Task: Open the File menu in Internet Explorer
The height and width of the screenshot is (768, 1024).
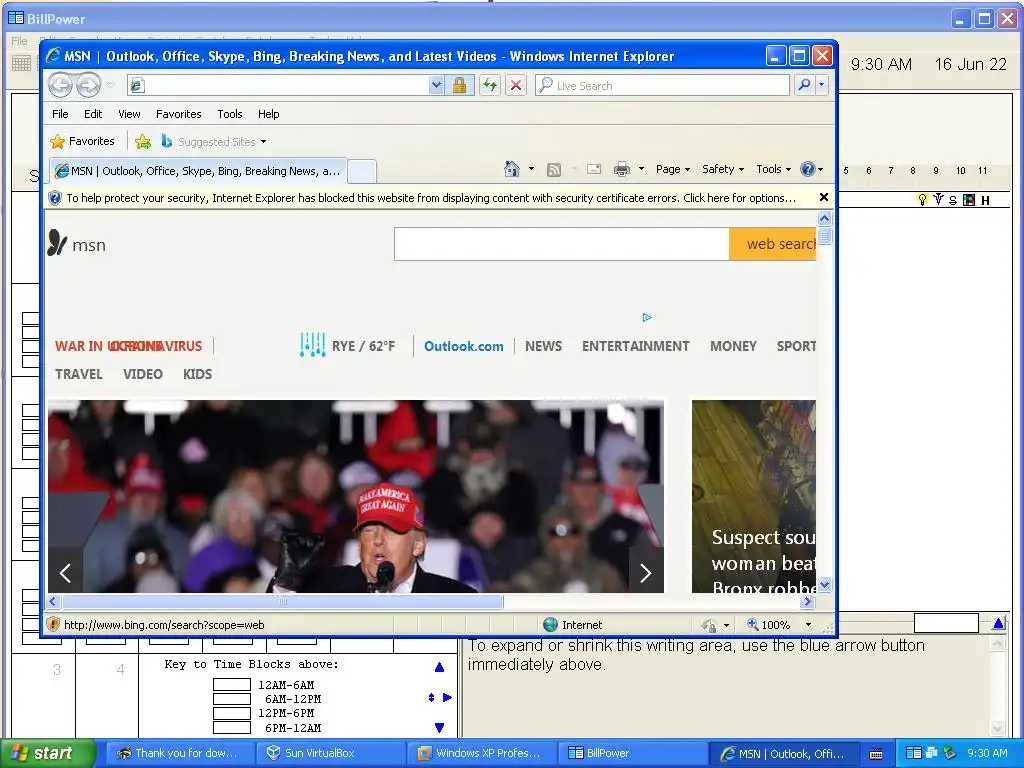Action: pos(60,114)
